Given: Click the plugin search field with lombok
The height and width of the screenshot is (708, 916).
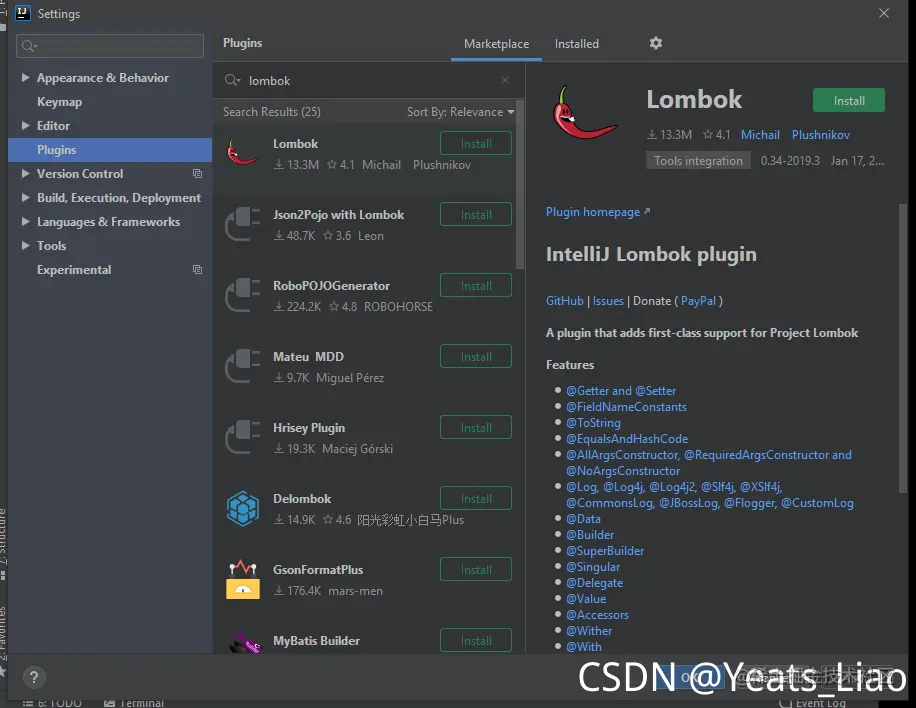Looking at the screenshot, I should coord(368,80).
